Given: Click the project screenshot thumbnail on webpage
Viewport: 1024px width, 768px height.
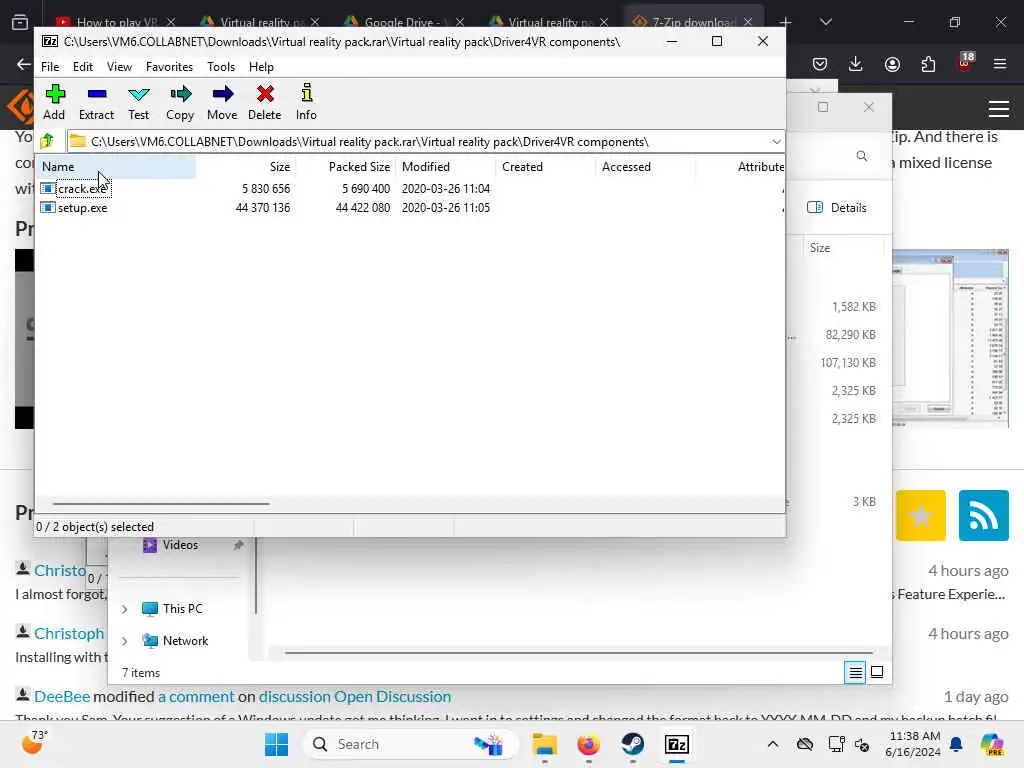Looking at the screenshot, I should point(950,337).
